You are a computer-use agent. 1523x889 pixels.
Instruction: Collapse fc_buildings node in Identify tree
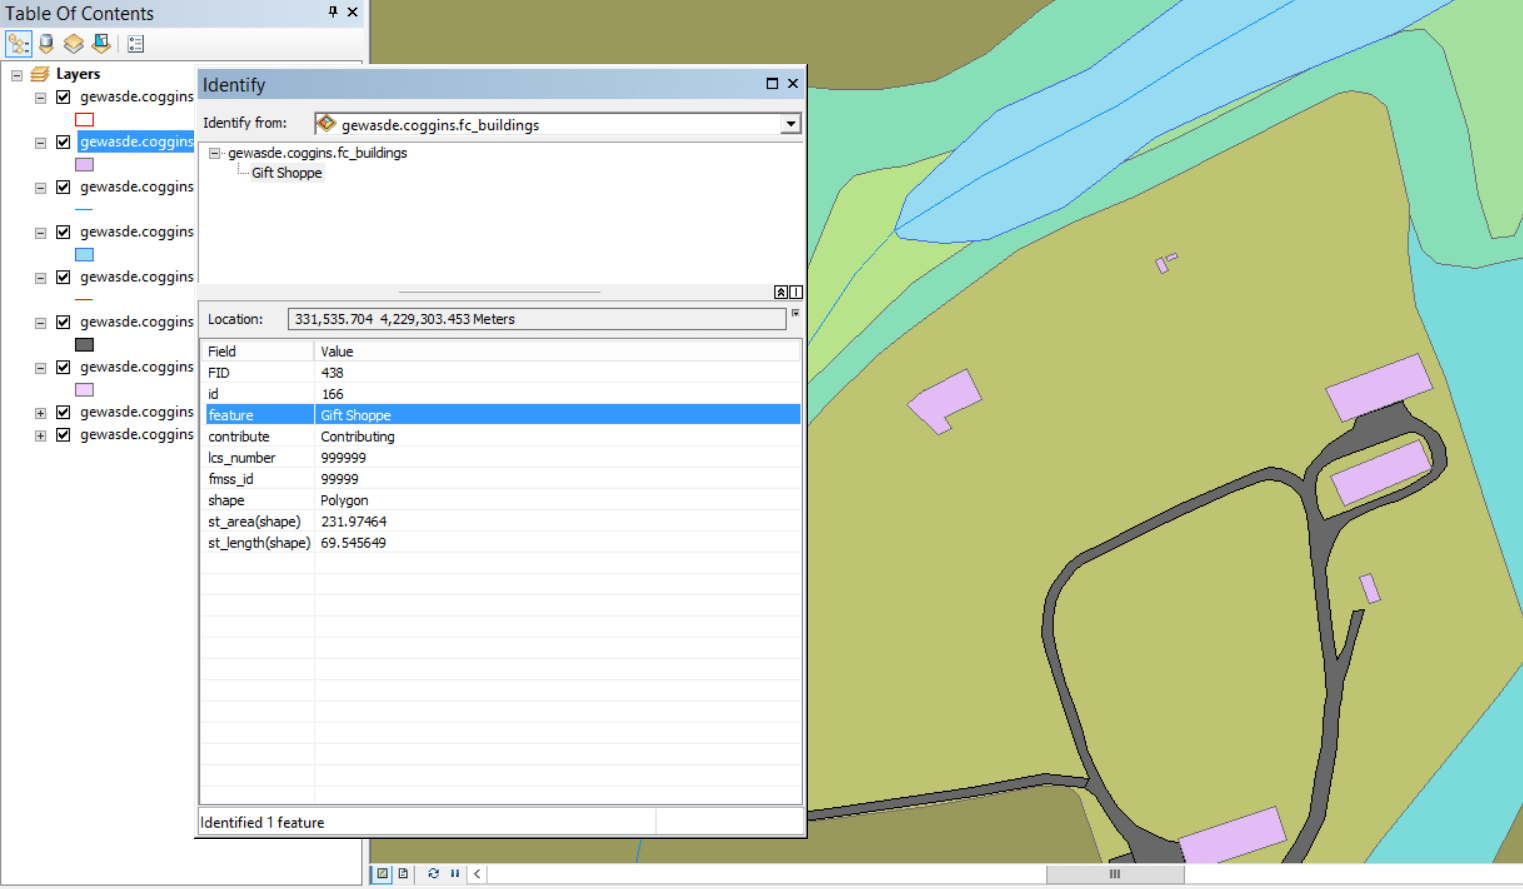click(x=214, y=153)
